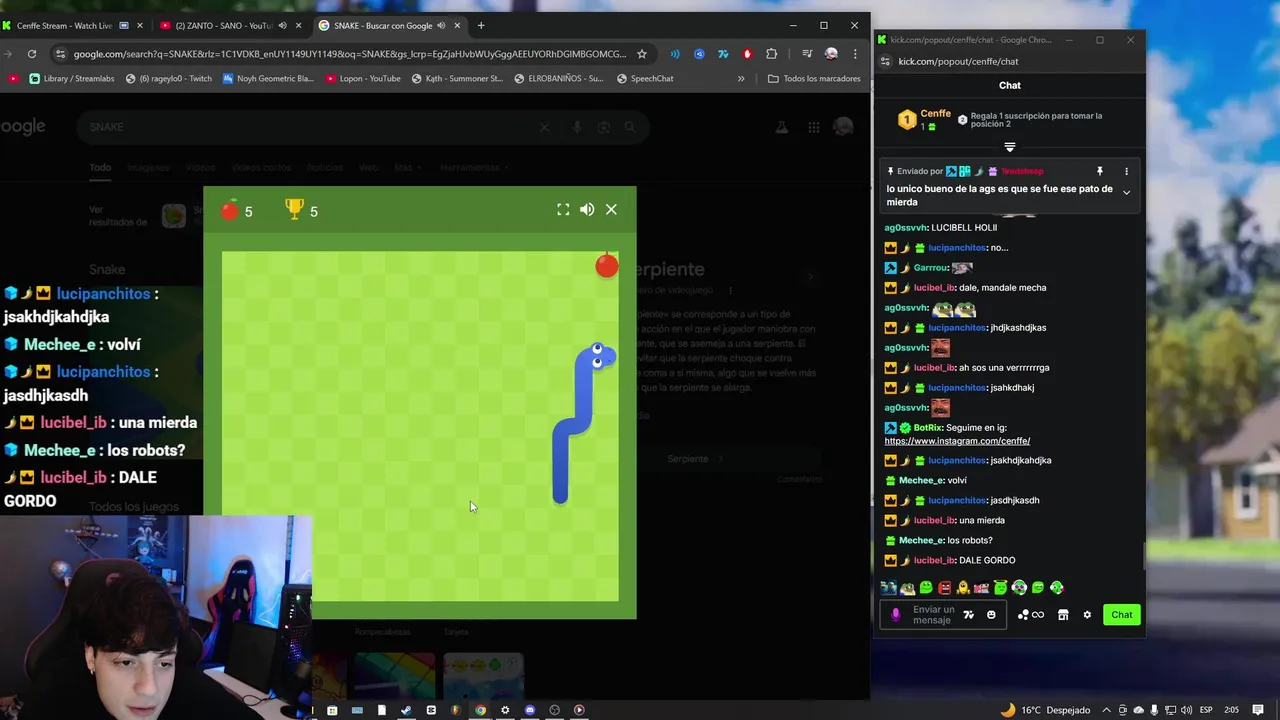Open the Chrome profile avatar
This screenshot has width=1280, height=720.
pyautogui.click(x=831, y=54)
